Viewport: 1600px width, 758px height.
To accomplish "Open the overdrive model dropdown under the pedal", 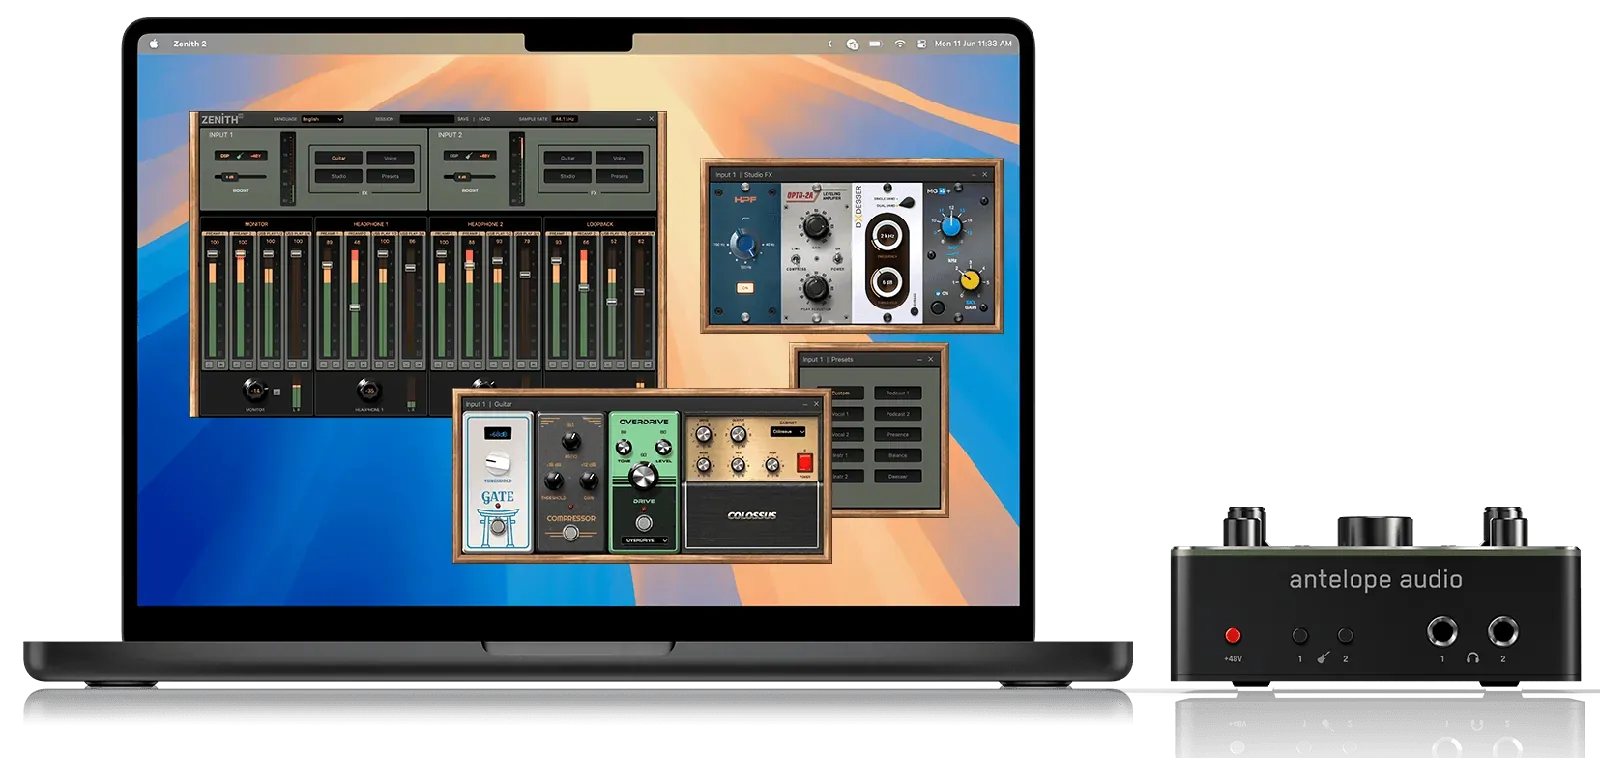I will coord(644,541).
